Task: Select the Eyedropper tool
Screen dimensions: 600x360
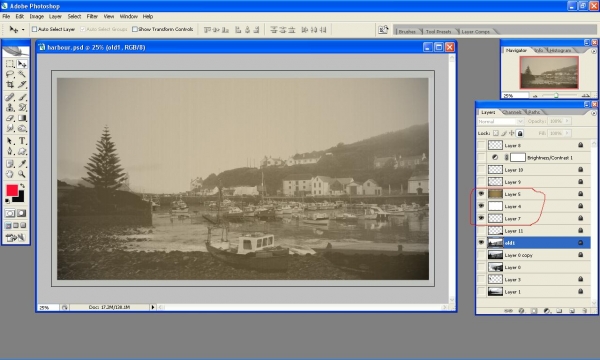Action: 22,164
